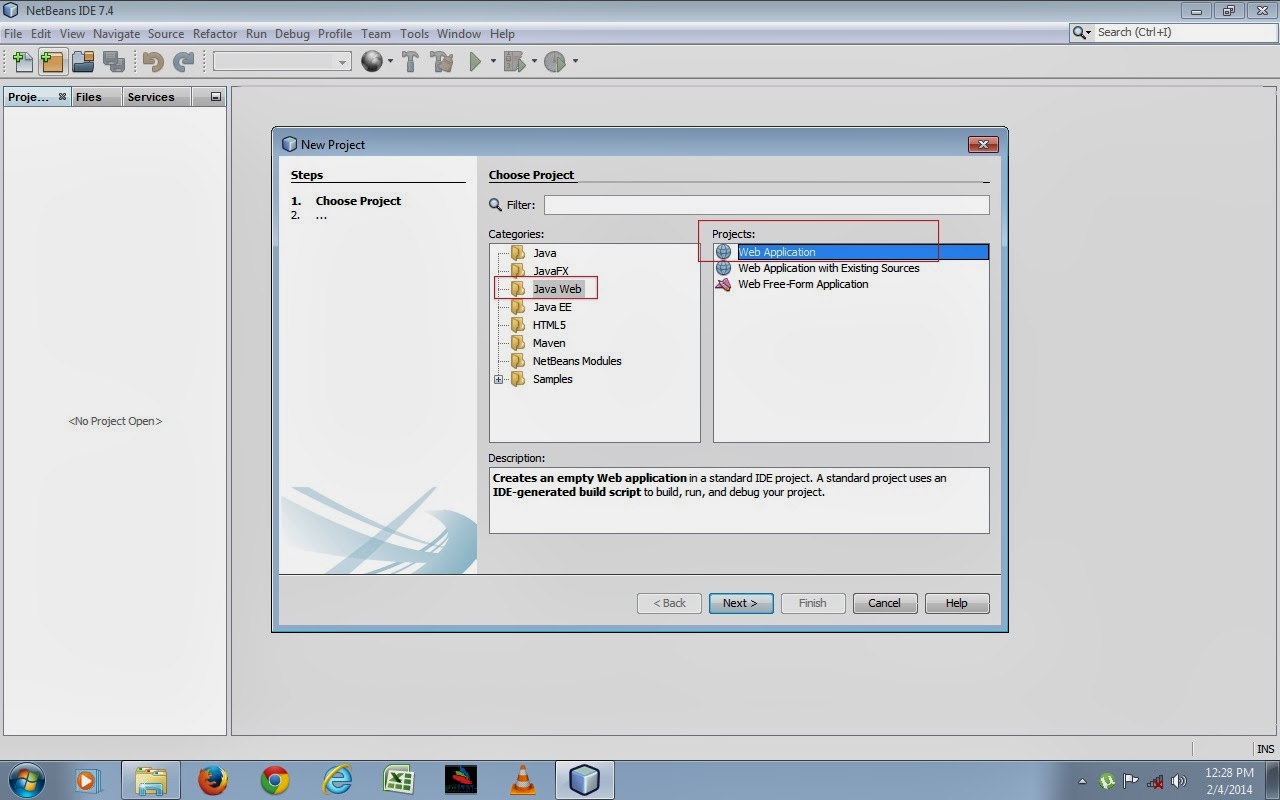Open the Windows Start menu
The width and height of the screenshot is (1280, 800).
pos(27,780)
